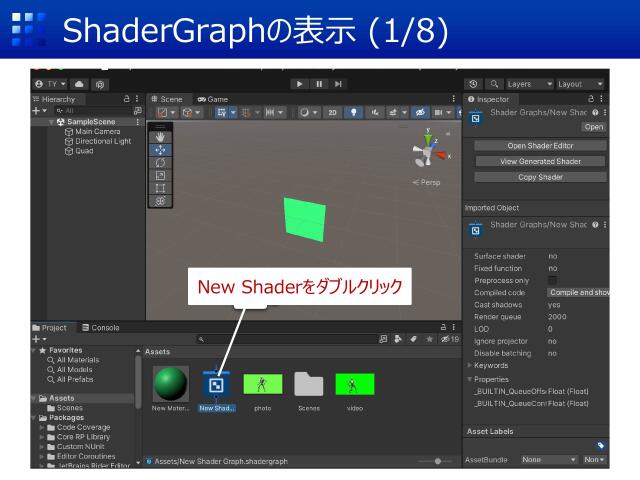Open the undo history icon
640x480 pixels.
tap(473, 84)
